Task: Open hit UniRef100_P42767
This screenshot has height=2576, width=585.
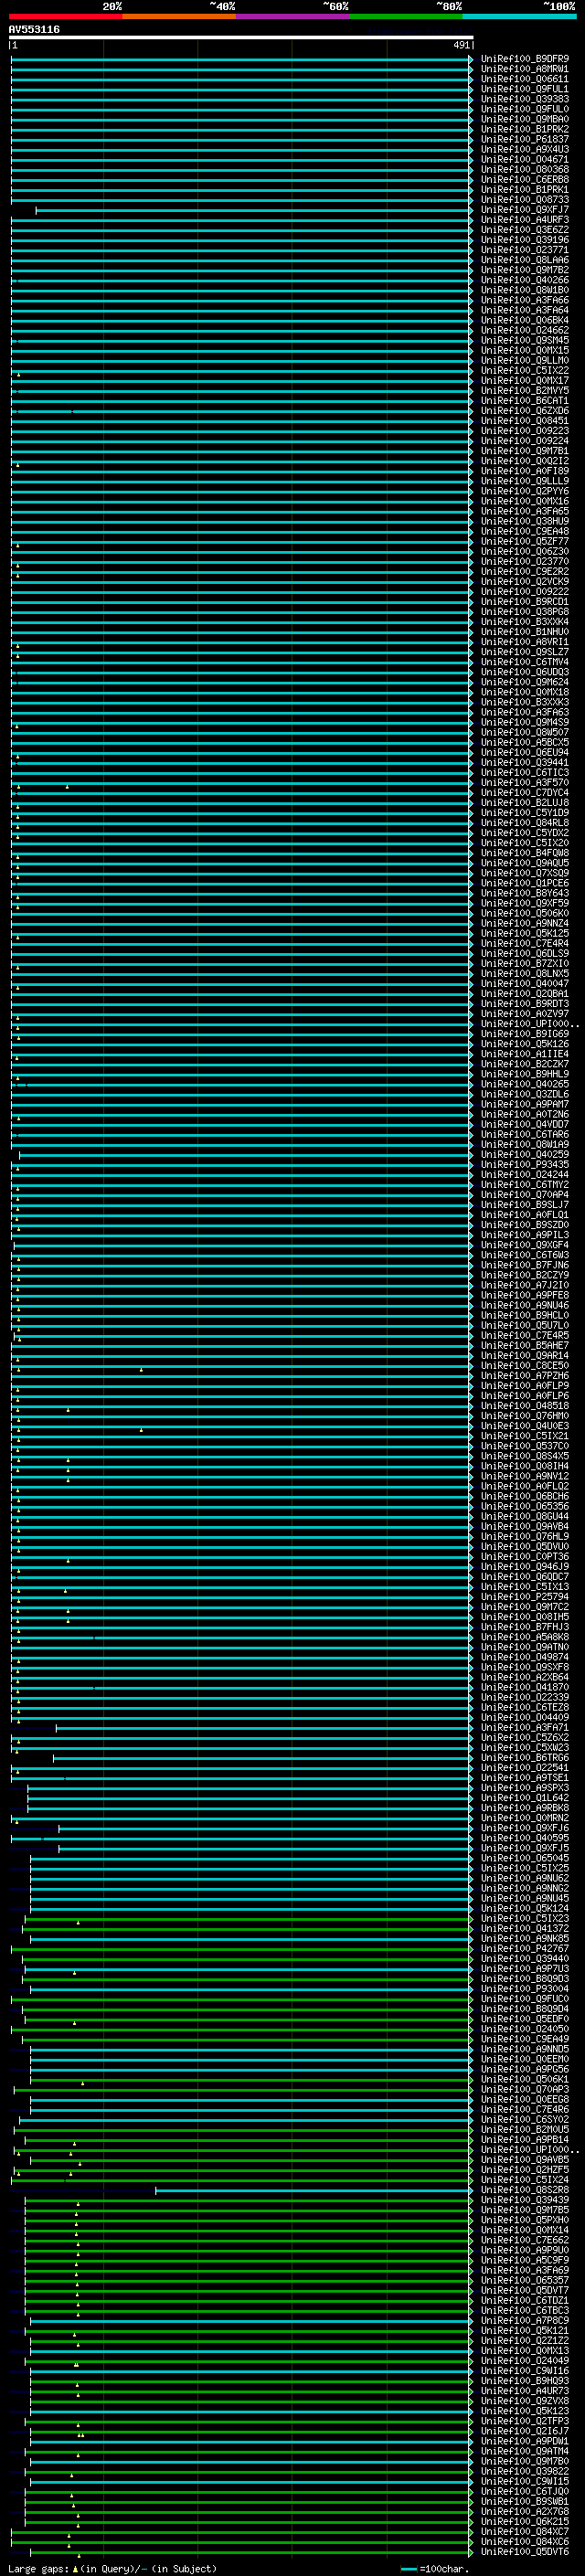Action: (524, 1949)
